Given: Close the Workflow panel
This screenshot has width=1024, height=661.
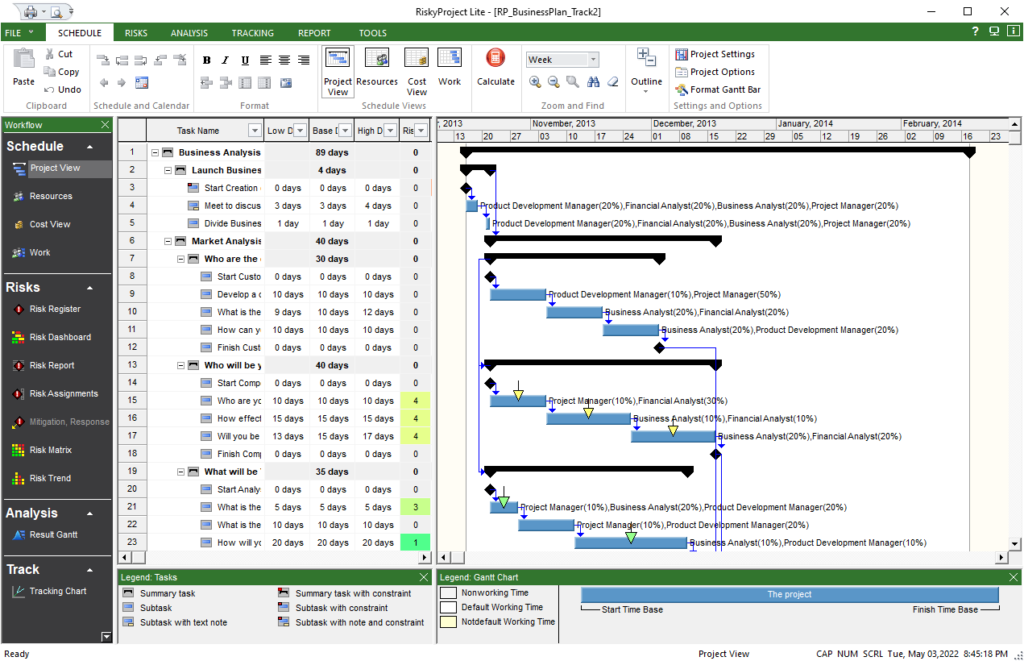Looking at the screenshot, I should point(105,125).
